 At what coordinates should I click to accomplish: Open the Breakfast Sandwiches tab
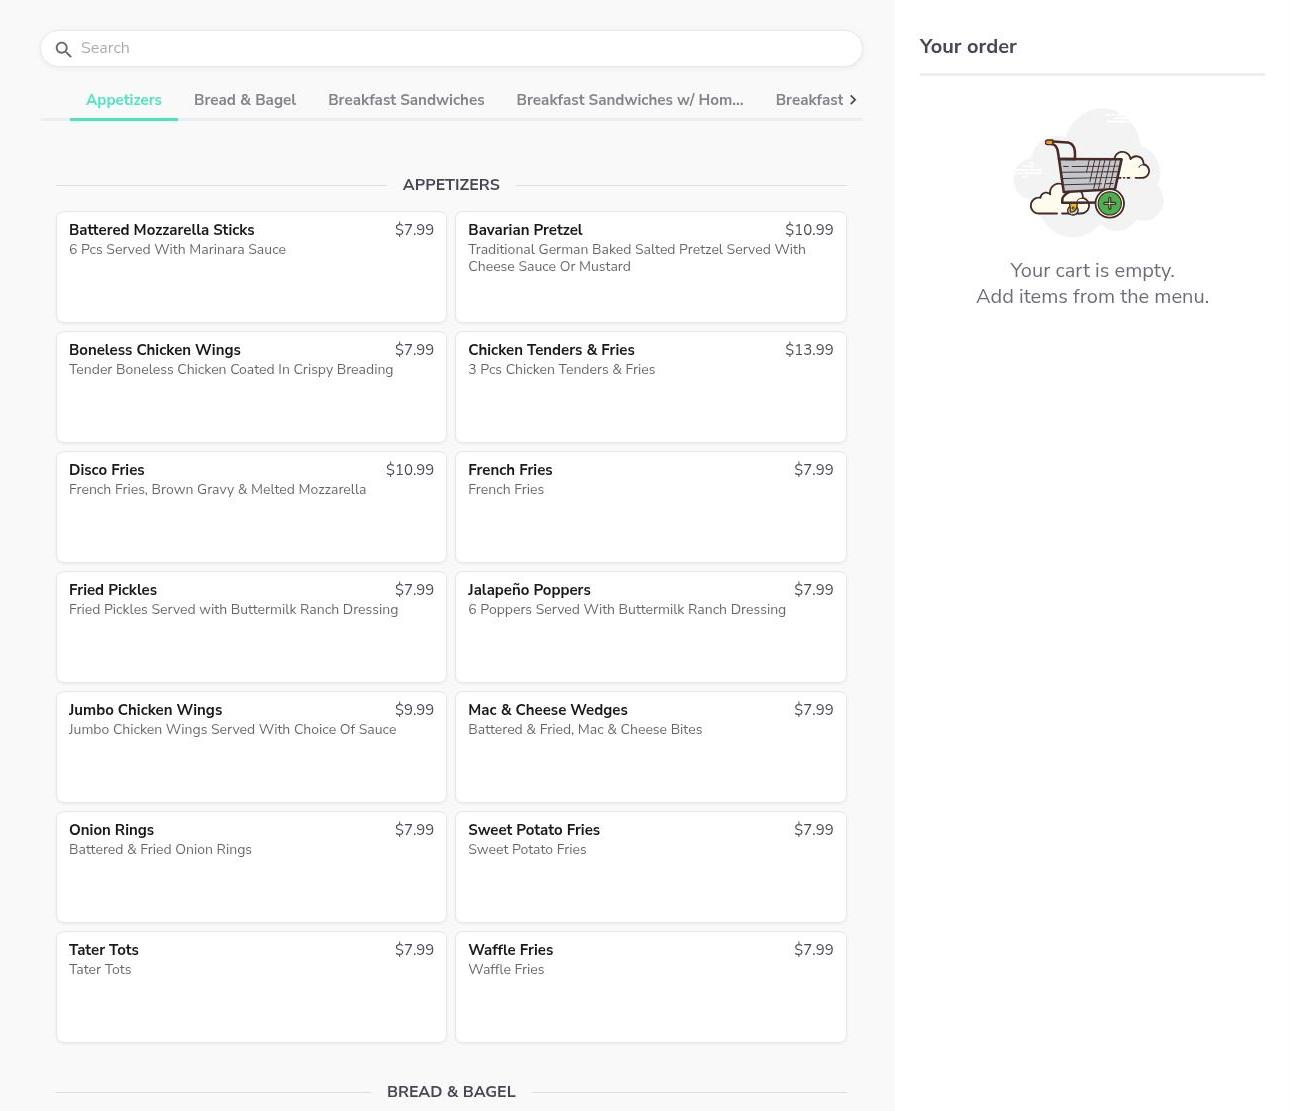[406, 100]
